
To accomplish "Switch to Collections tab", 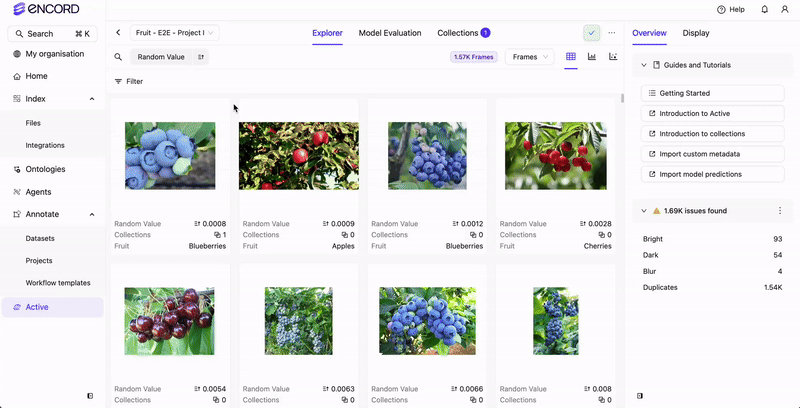I will 458,33.
